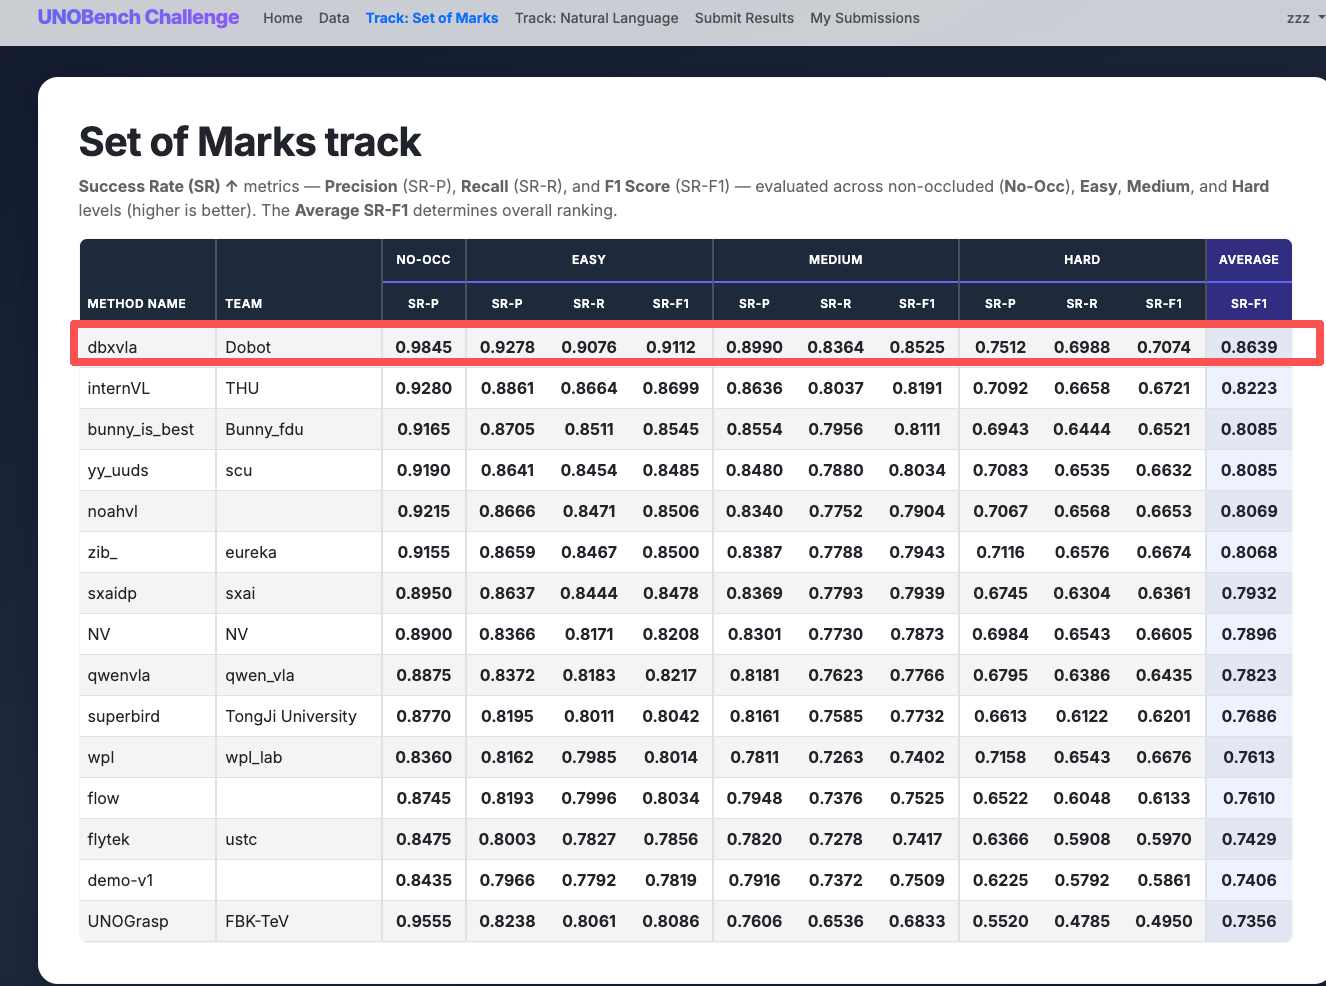The height and width of the screenshot is (986, 1326).
Task: Select the NO-OCC group header
Action: pyautogui.click(x=424, y=260)
